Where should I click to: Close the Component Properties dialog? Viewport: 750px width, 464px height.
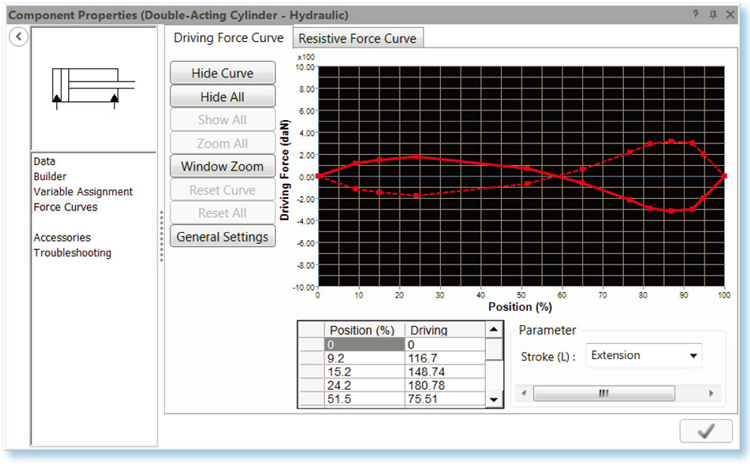click(x=730, y=14)
